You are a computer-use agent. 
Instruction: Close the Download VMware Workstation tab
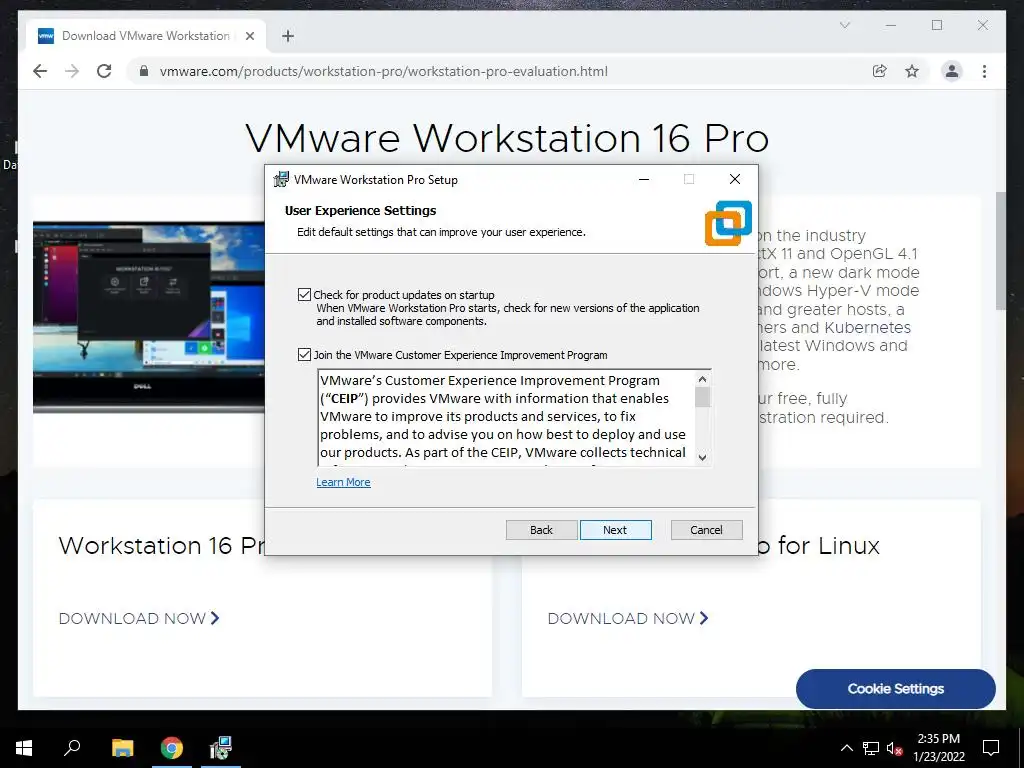point(249,36)
